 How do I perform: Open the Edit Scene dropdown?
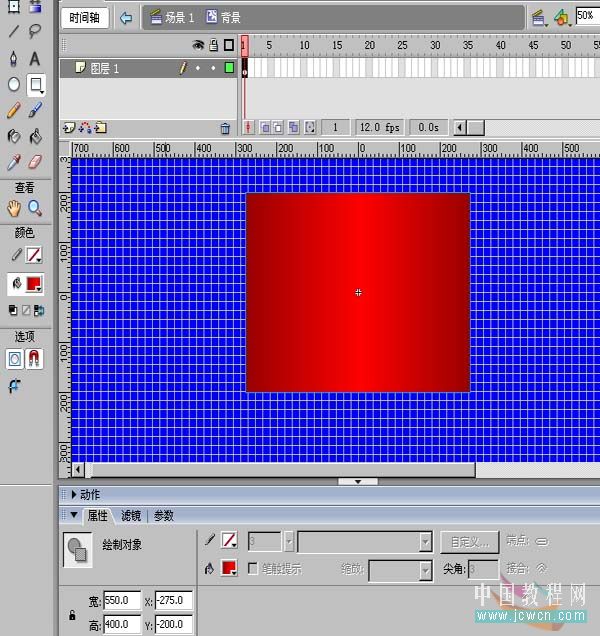click(538, 17)
